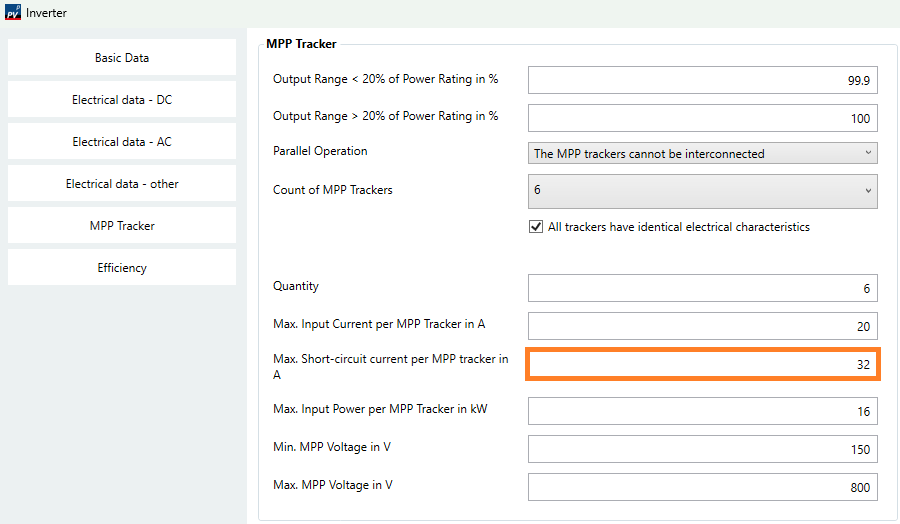The width and height of the screenshot is (900, 524).
Task: Expand the Parallel Operation dropdown
Action: coord(702,153)
